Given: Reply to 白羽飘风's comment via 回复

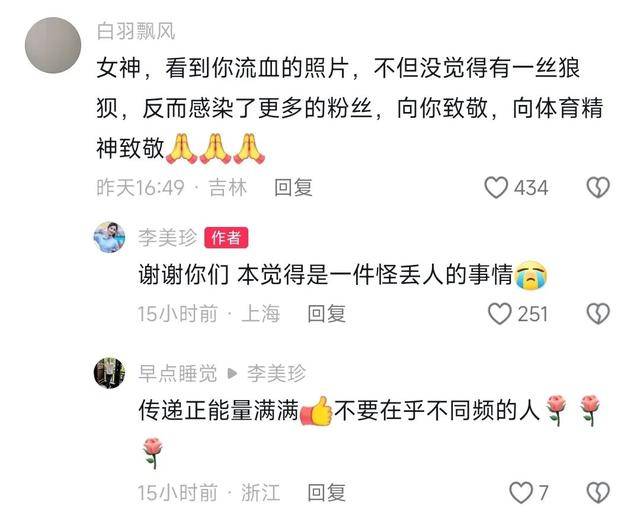Looking at the screenshot, I should point(293,188).
